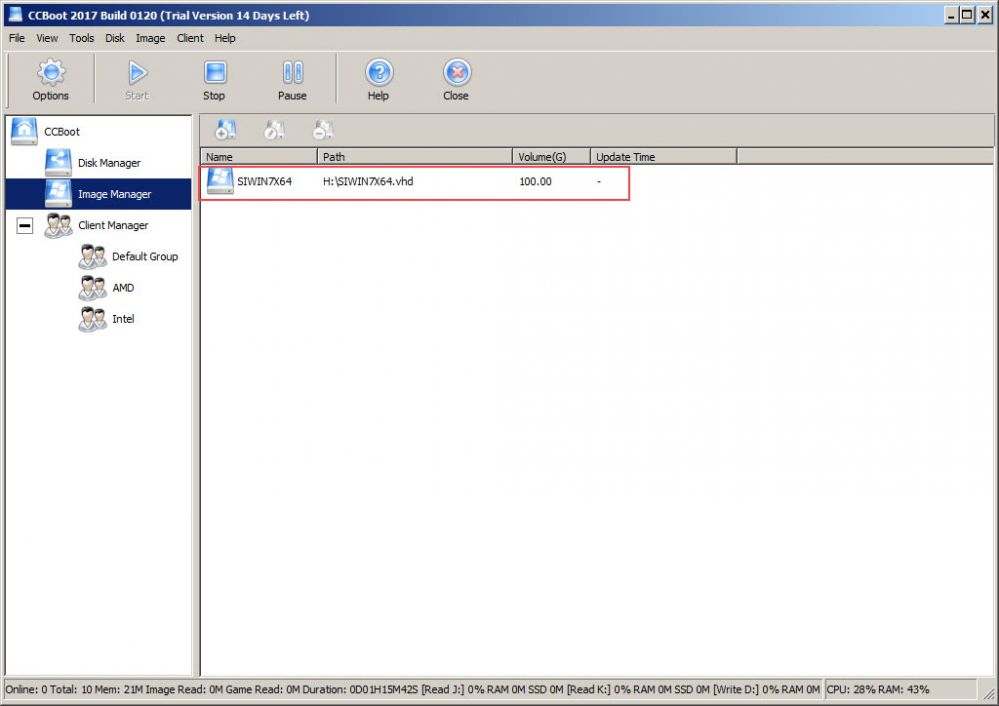Image resolution: width=999 pixels, height=706 pixels.
Task: Open the Client menu
Action: pos(190,38)
